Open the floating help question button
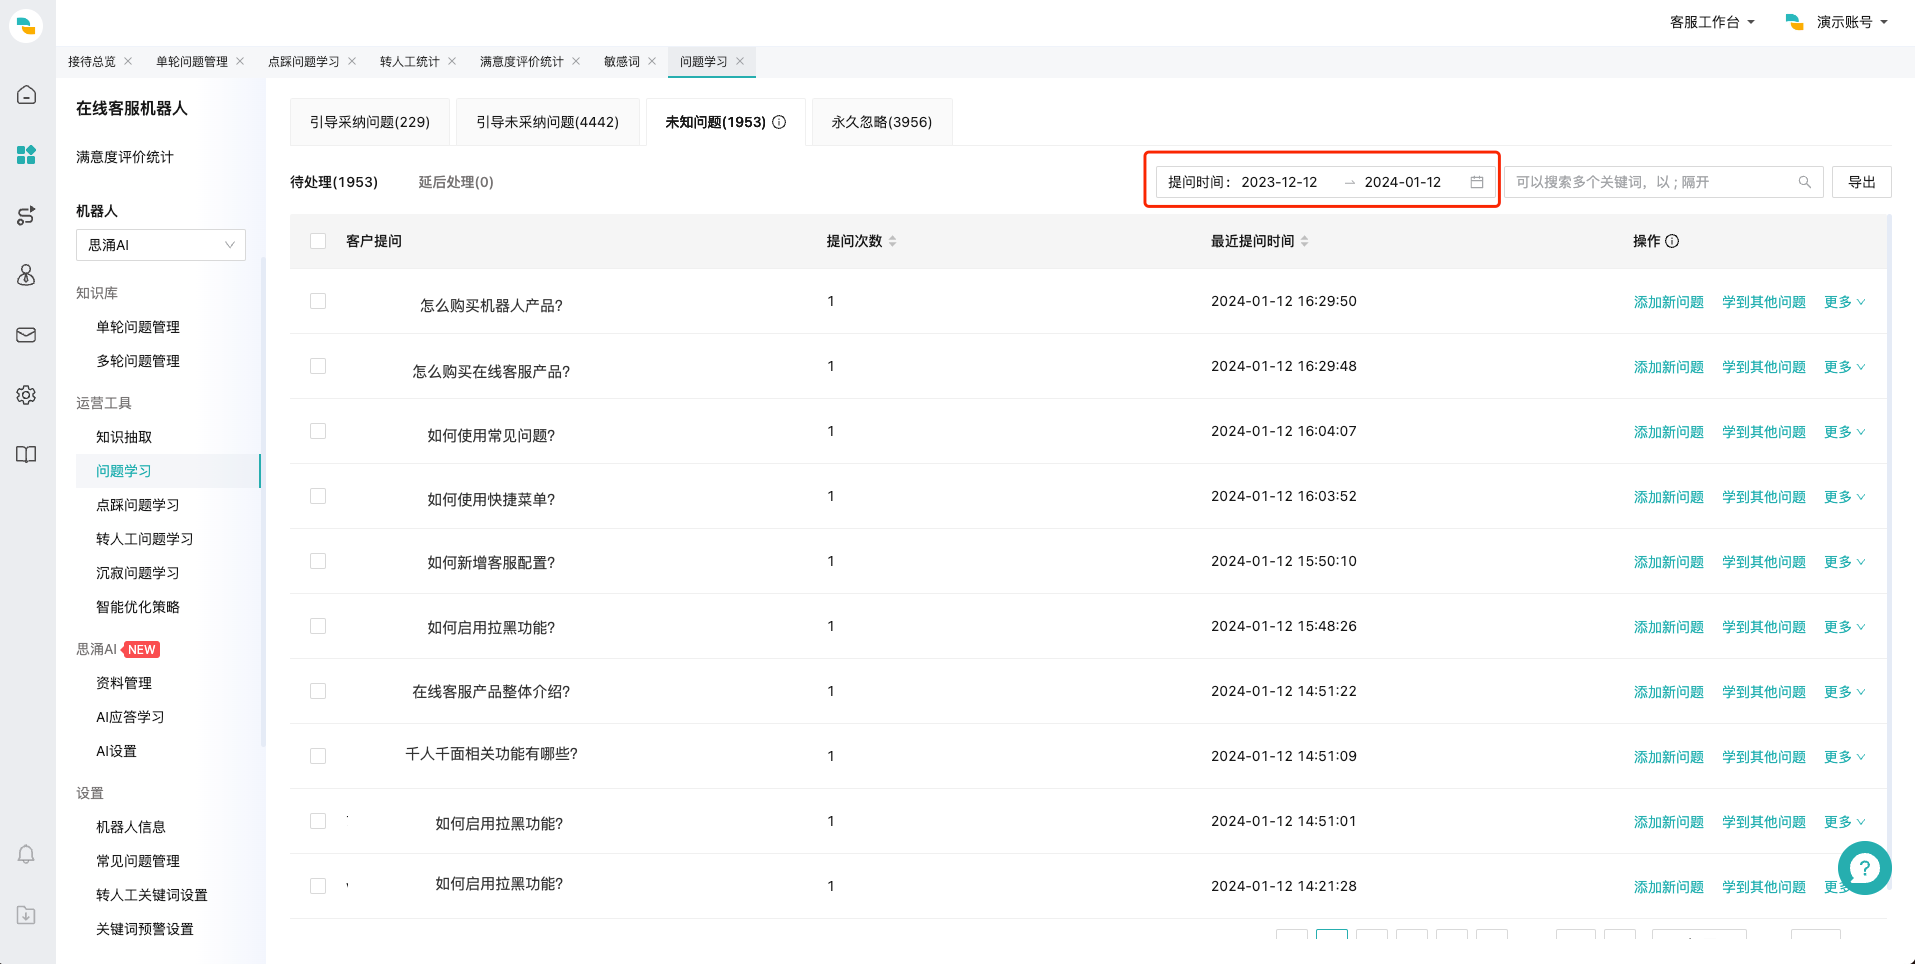The image size is (1915, 964). click(x=1865, y=868)
